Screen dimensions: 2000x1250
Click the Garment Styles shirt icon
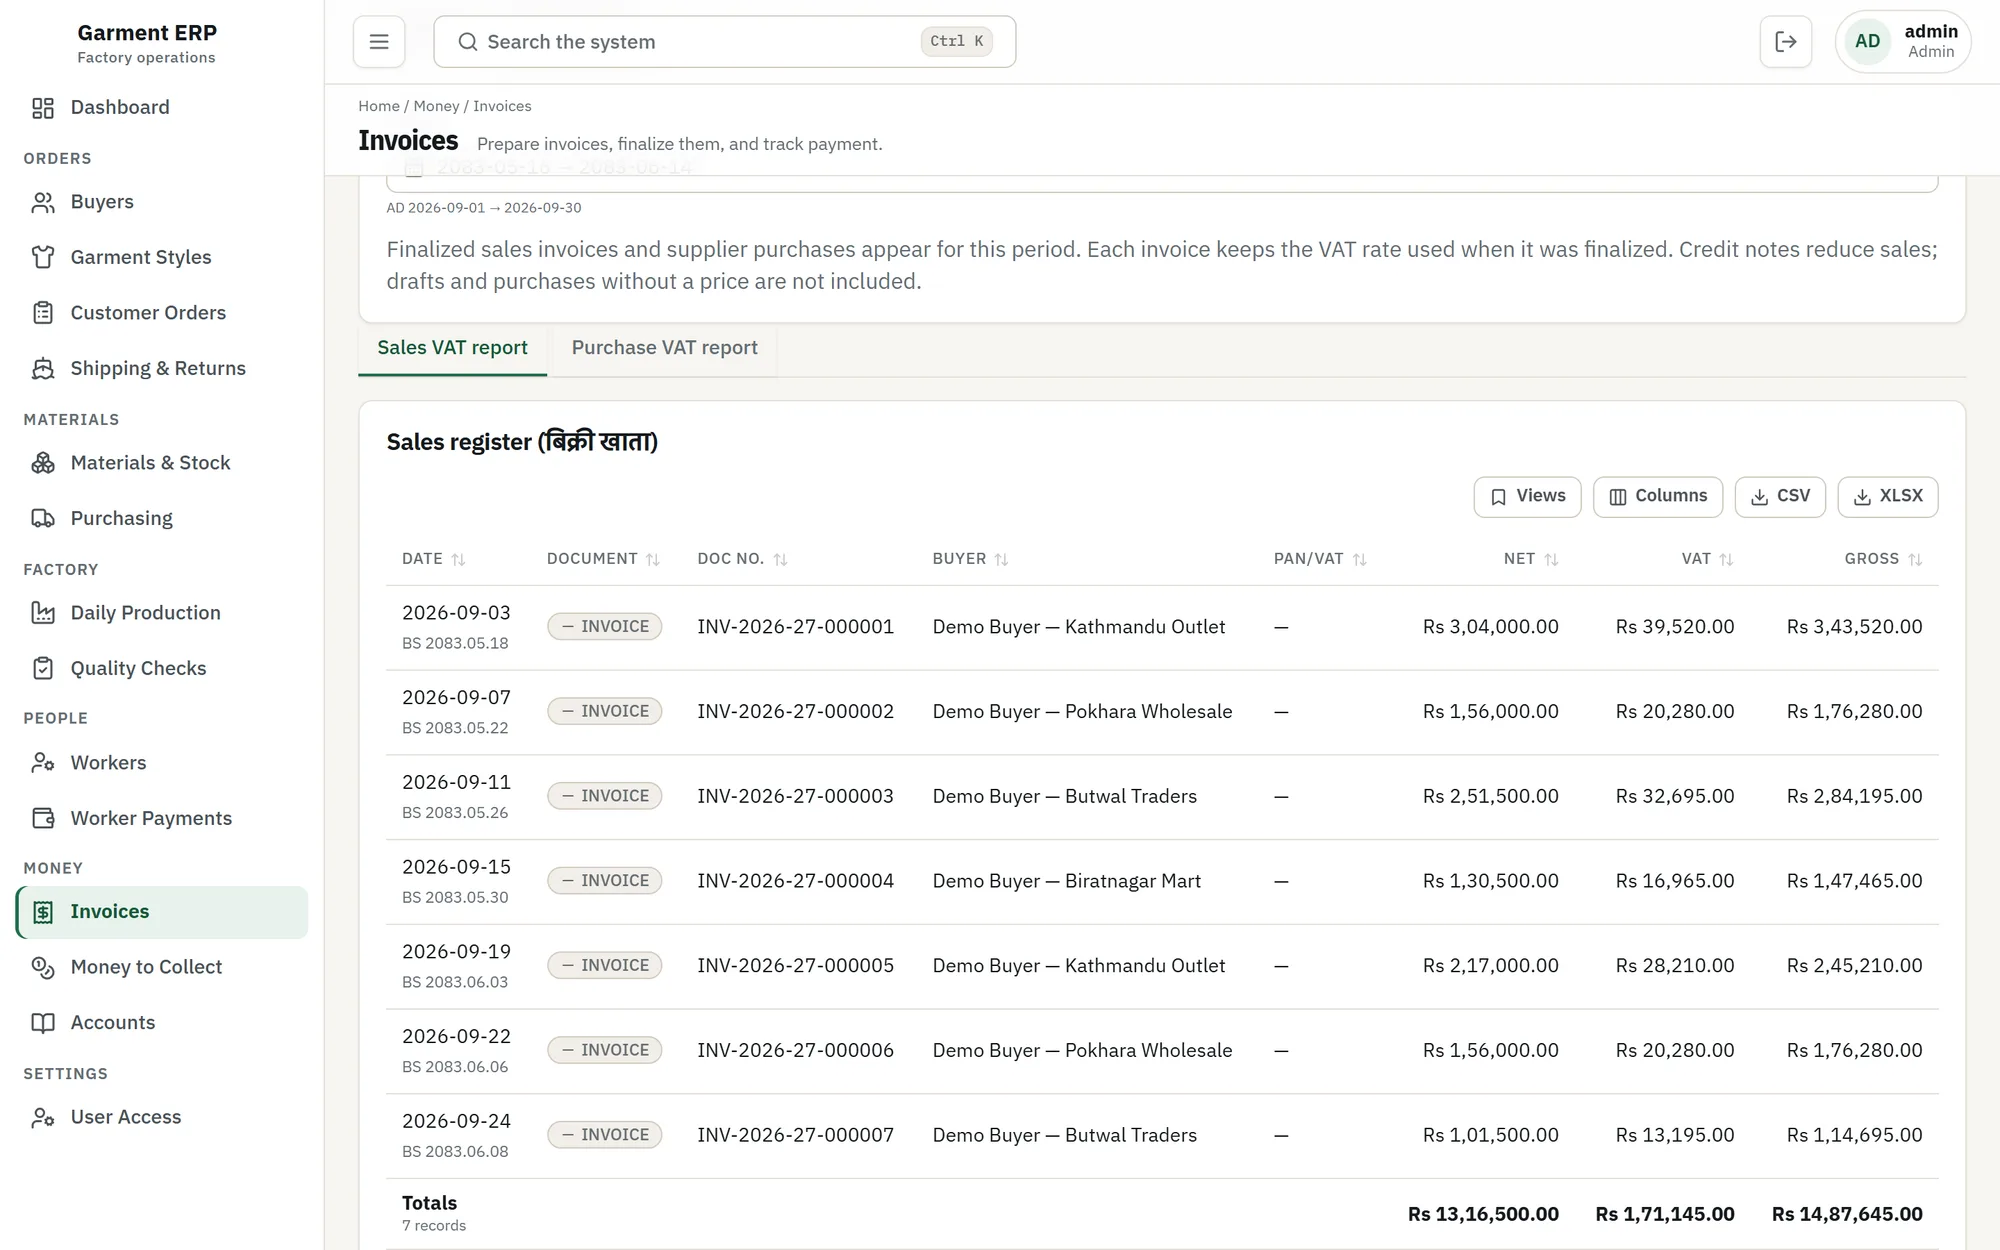[43, 258]
